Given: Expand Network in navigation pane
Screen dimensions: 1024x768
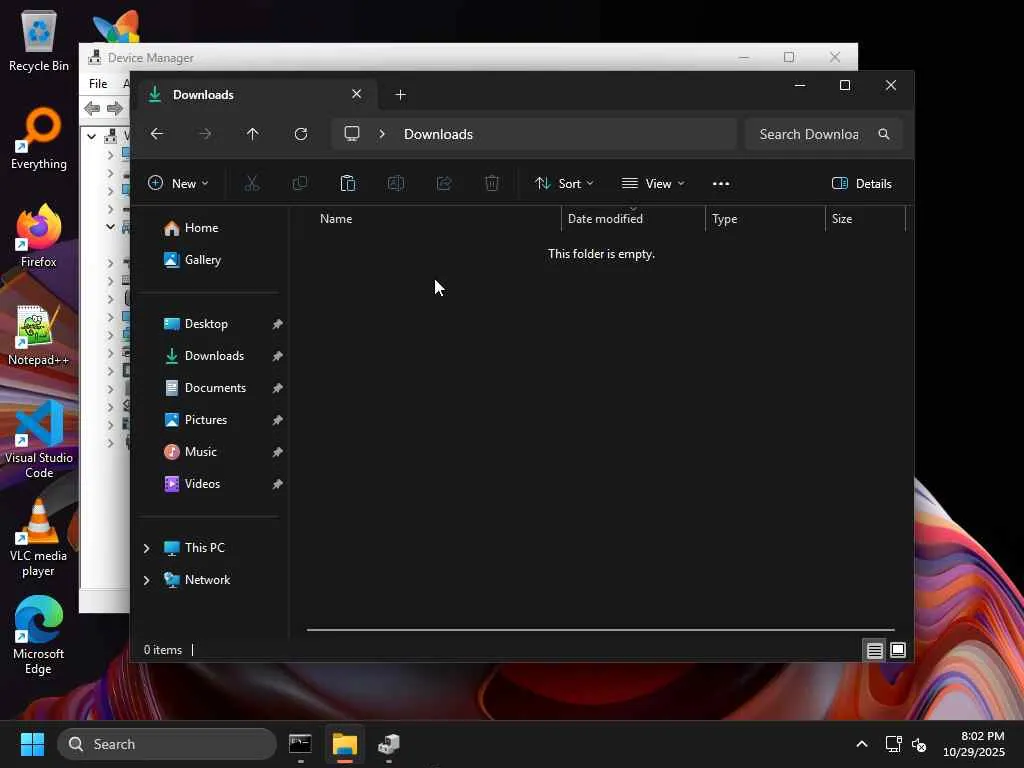Looking at the screenshot, I should pyautogui.click(x=146, y=580).
